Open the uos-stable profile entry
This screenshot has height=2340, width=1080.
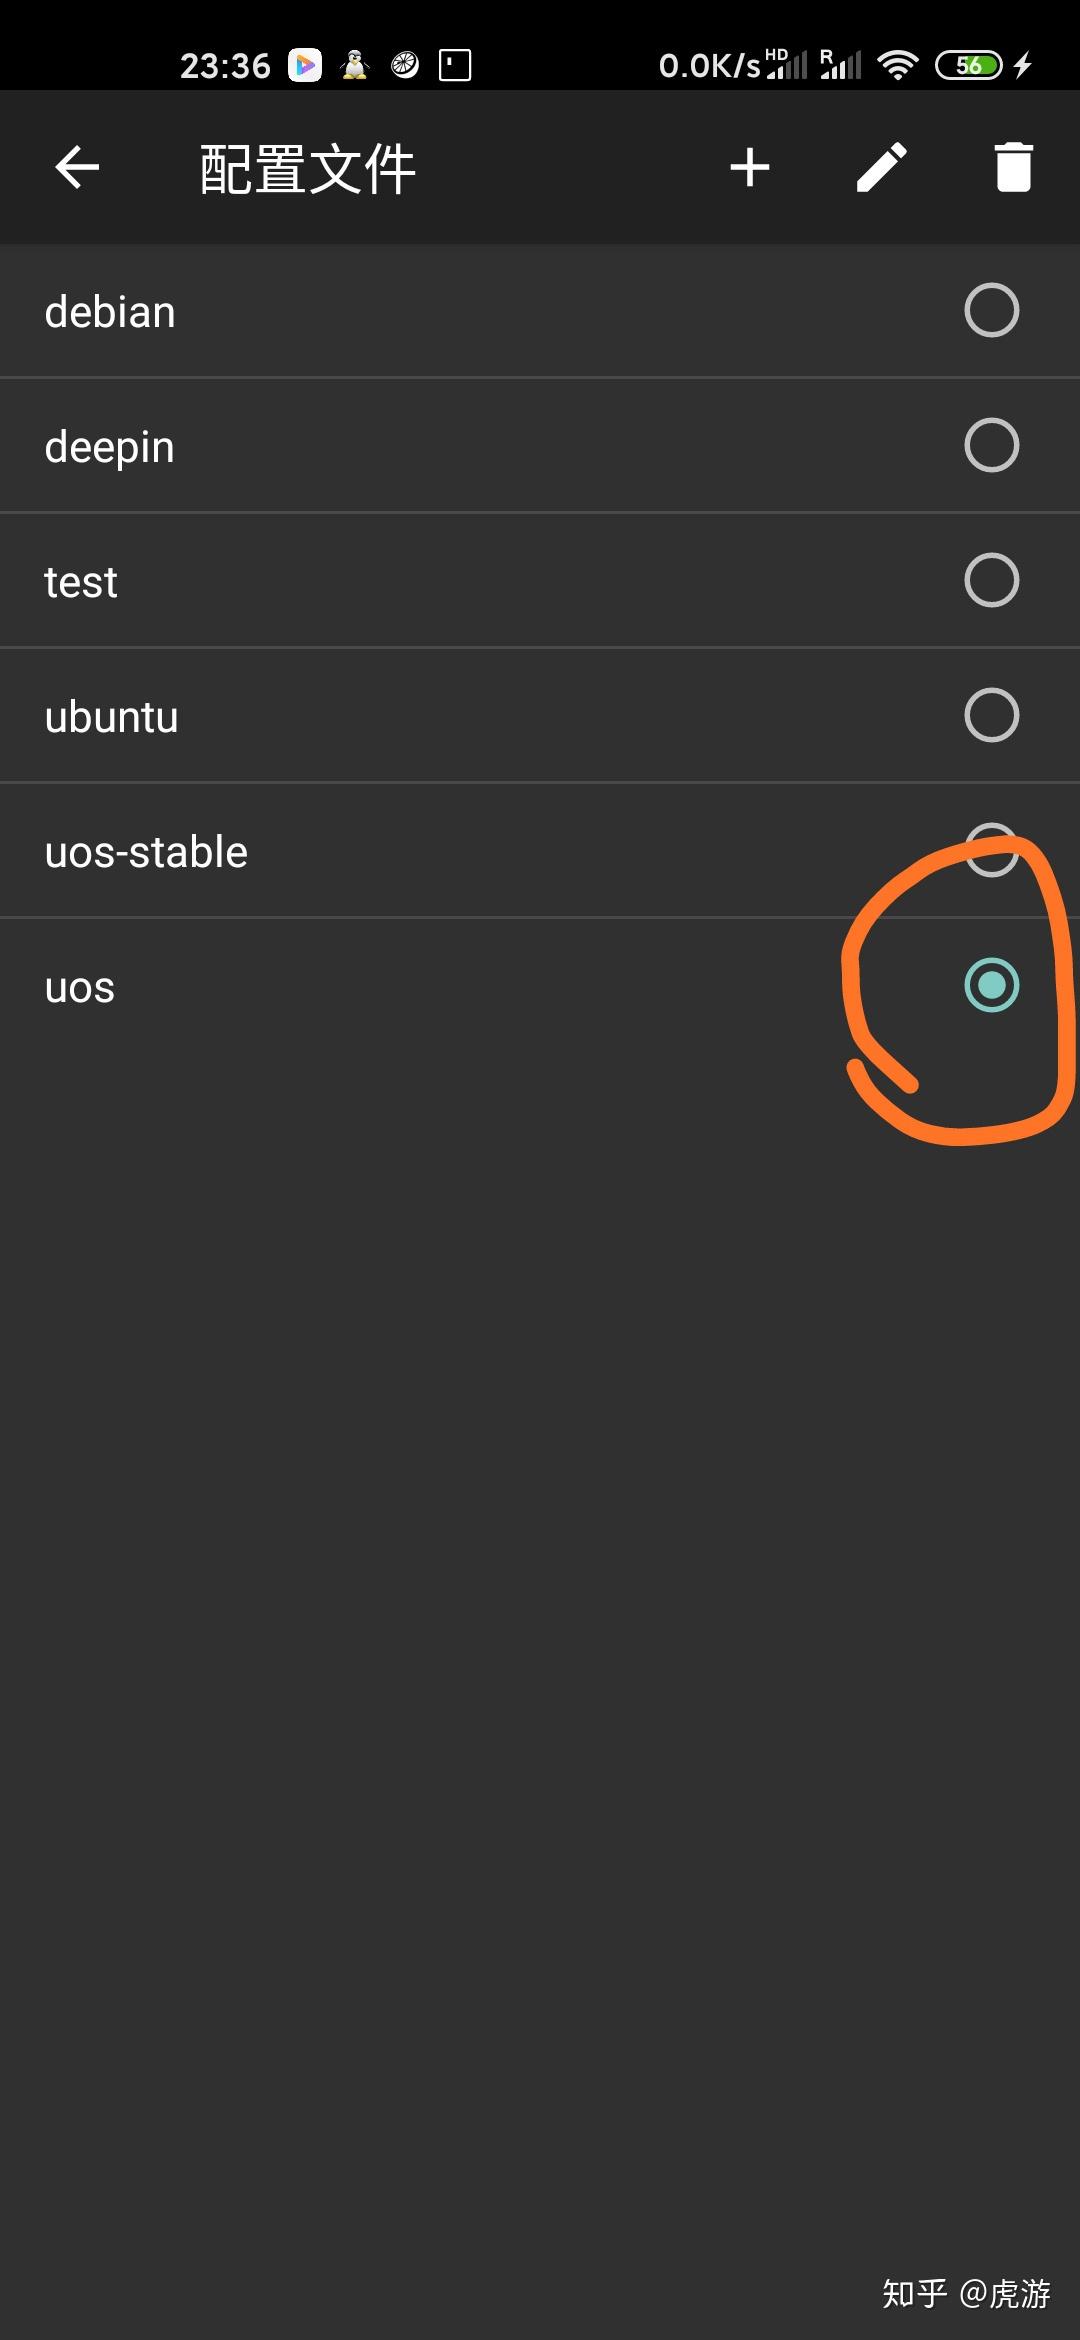click(400, 850)
